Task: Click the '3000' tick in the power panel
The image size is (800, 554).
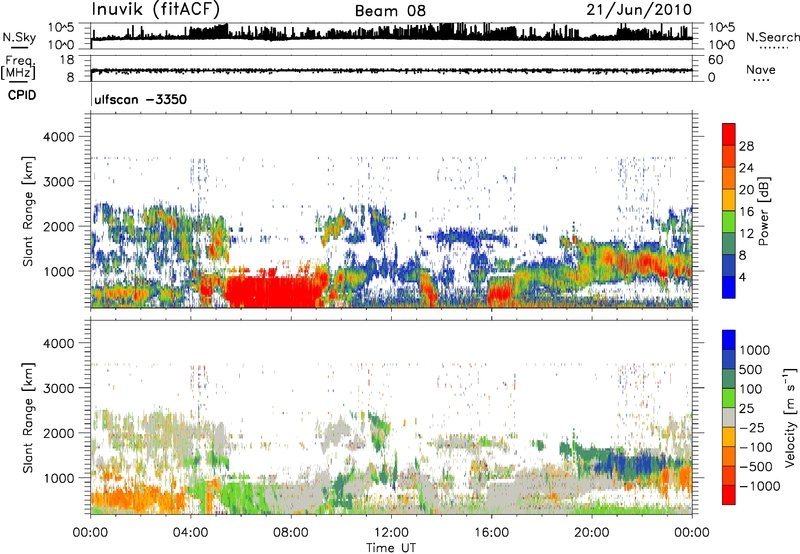Action: click(x=58, y=182)
